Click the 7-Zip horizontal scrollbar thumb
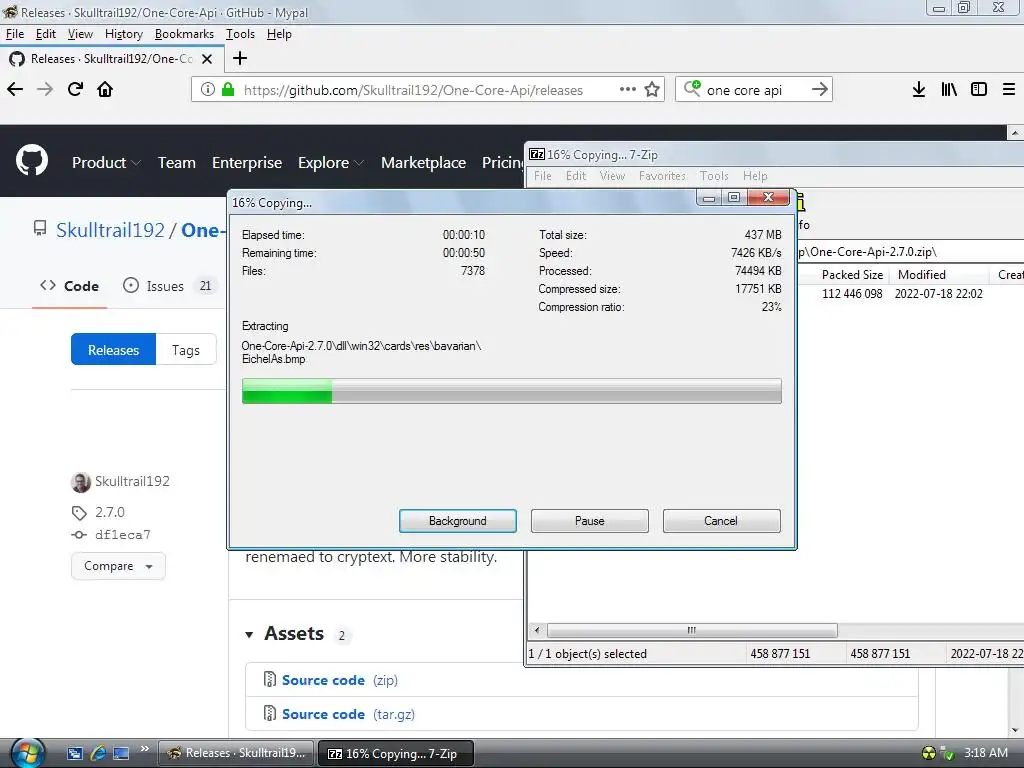 692,630
